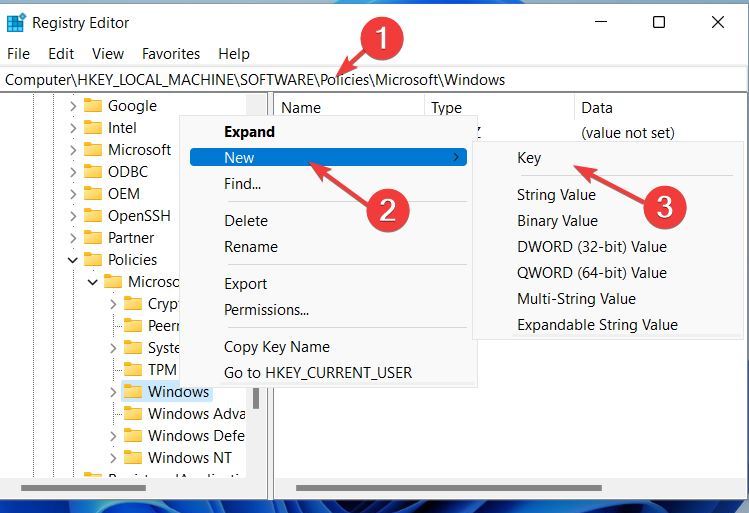Maximize the Registry Editor window
Image resolution: width=749 pixels, height=513 pixels.
[659, 22]
